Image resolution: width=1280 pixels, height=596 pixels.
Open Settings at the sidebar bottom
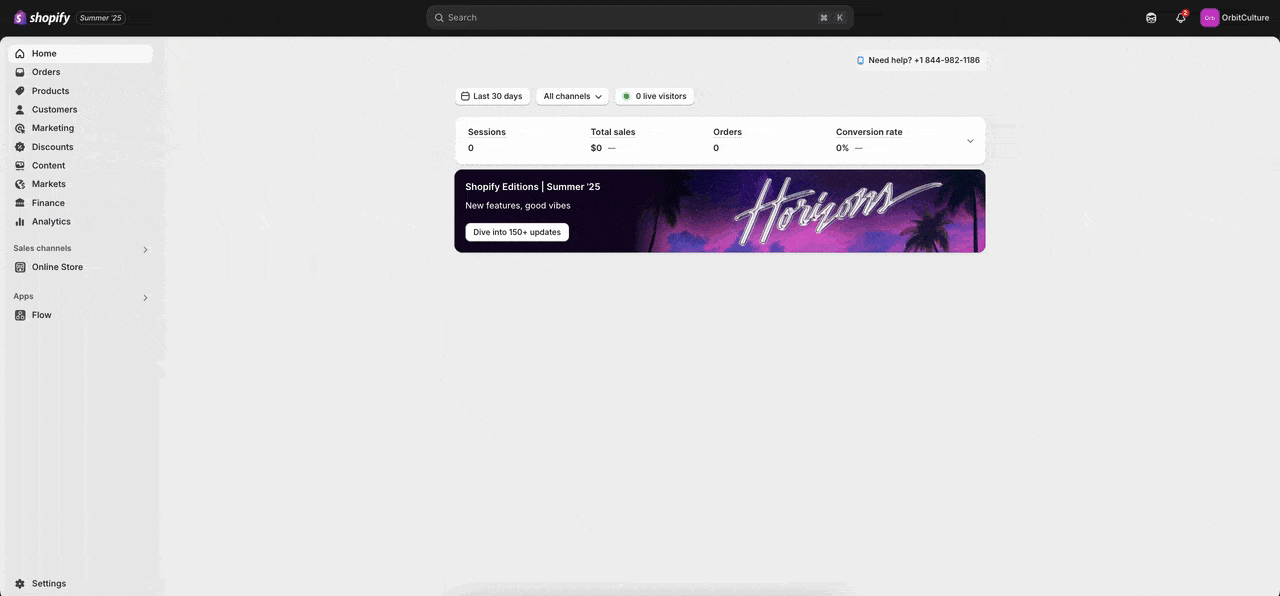click(x=80, y=584)
